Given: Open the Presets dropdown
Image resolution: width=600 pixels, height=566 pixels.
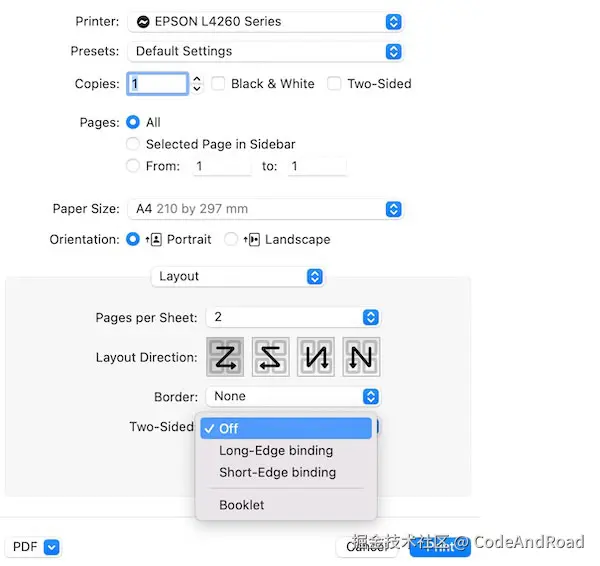Looking at the screenshot, I should pyautogui.click(x=265, y=51).
